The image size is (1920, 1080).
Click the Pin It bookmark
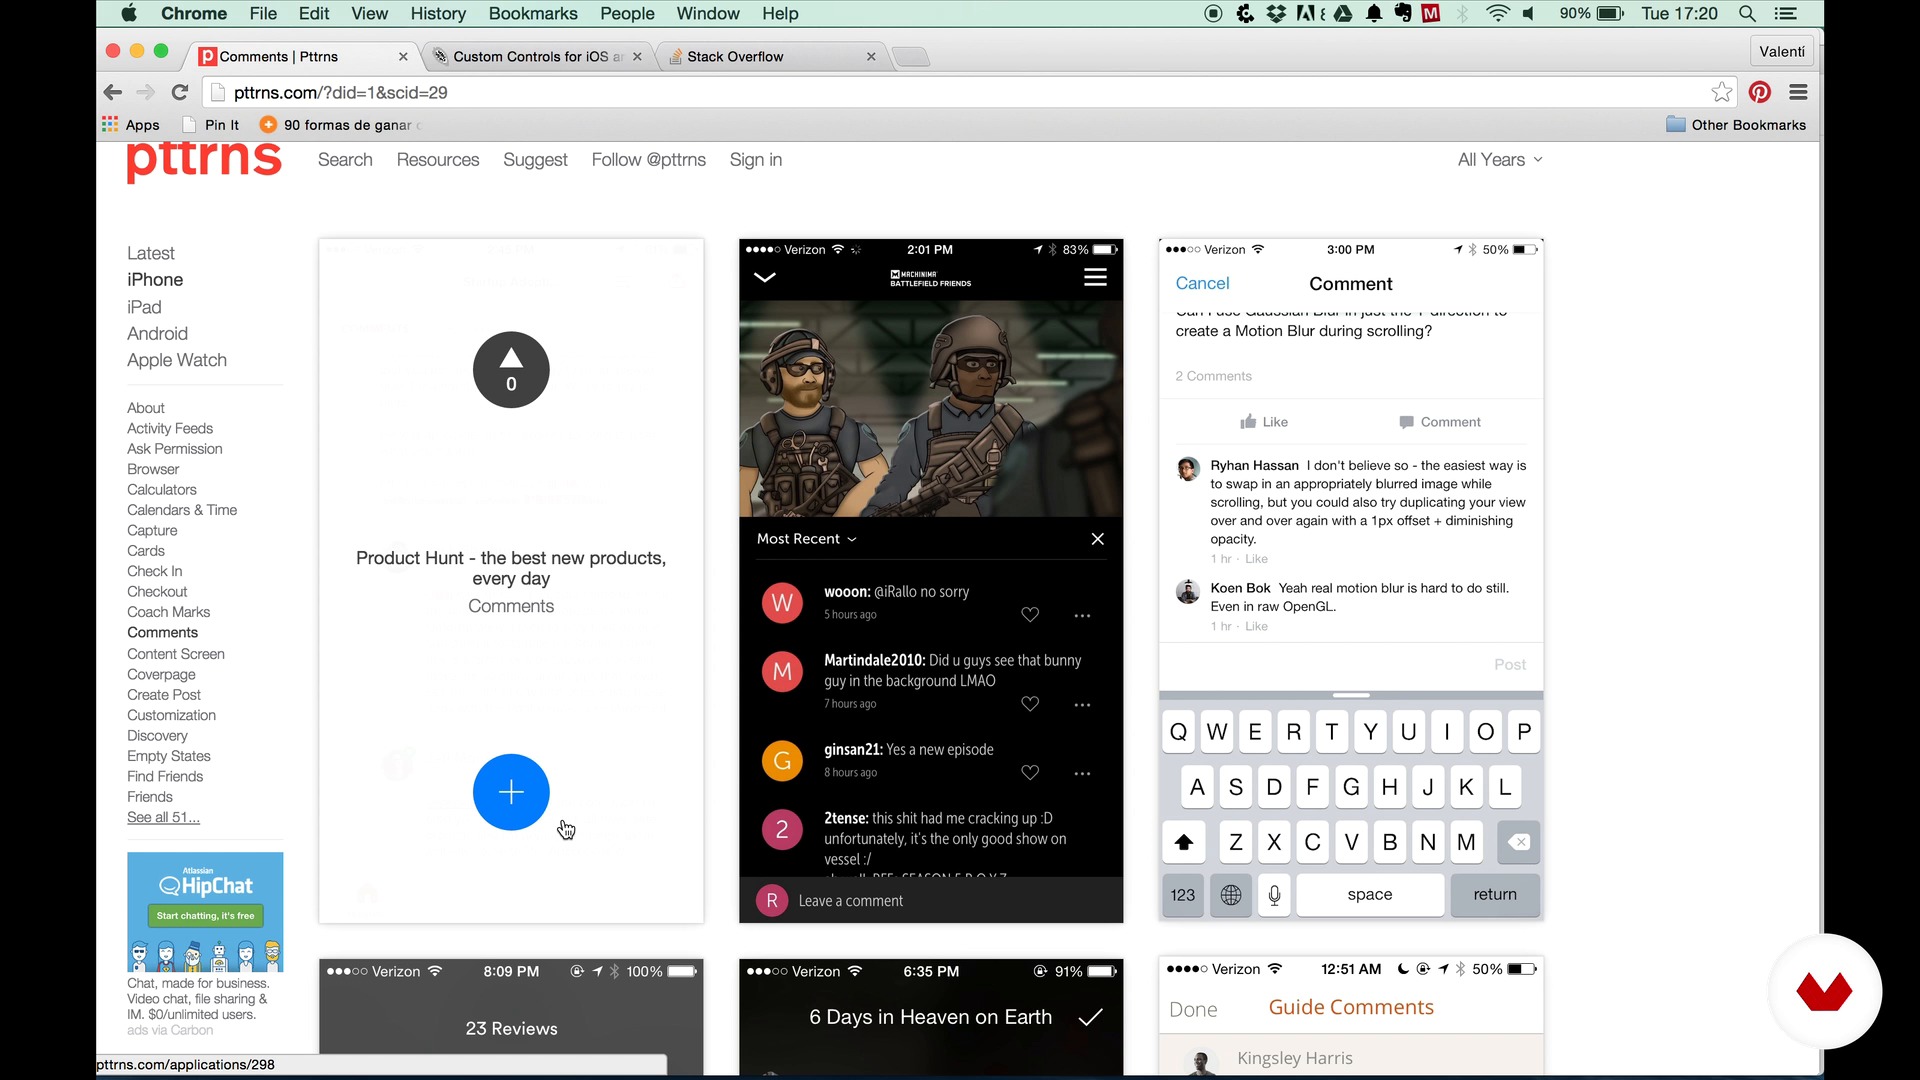[x=211, y=125]
